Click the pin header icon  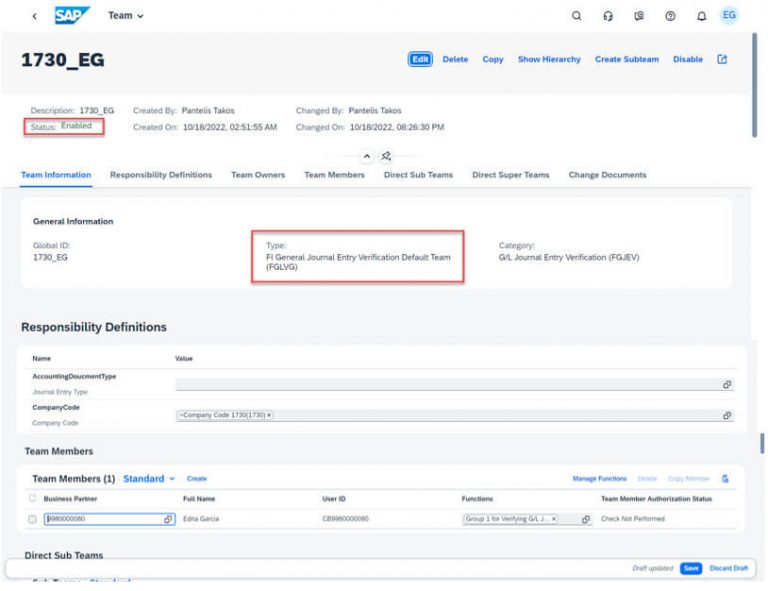386,157
